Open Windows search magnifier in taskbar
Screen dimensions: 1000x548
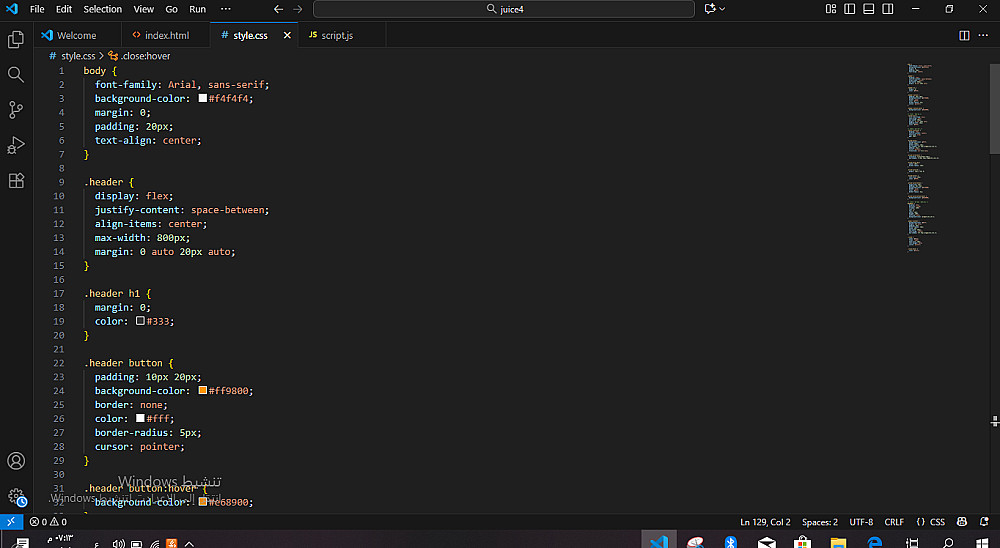coord(948,542)
